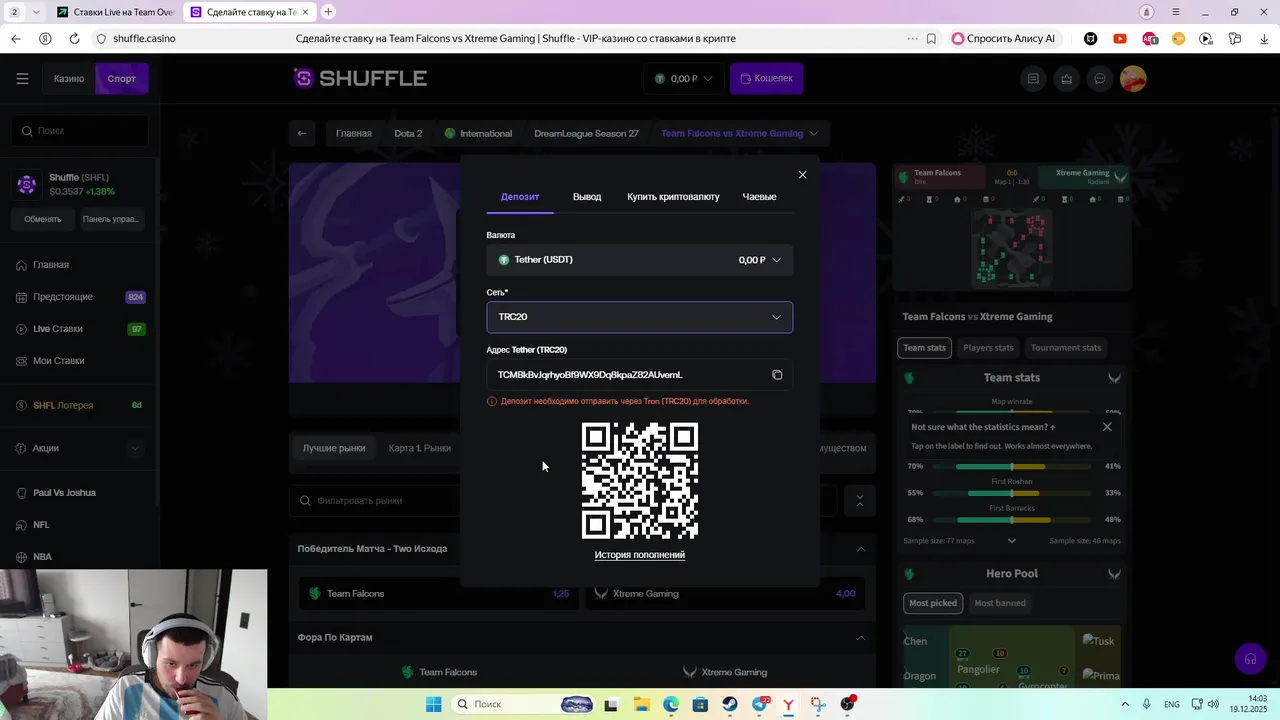
Task: Open the Чаевые tab
Action: (x=759, y=197)
